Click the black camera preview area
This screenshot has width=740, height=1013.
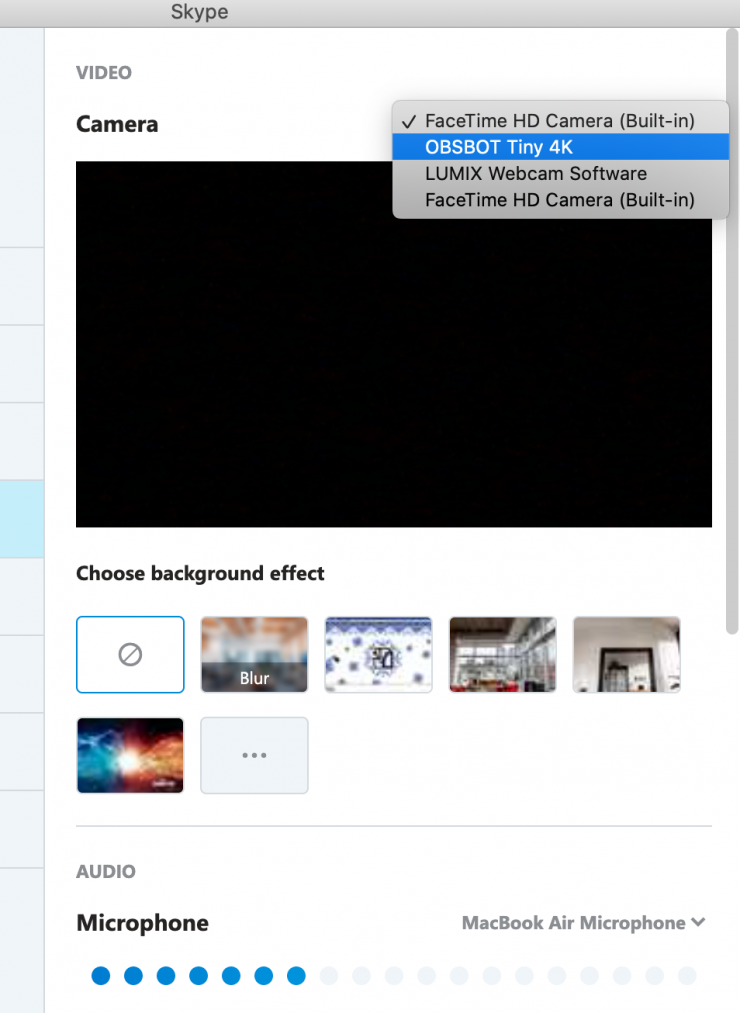[393, 380]
